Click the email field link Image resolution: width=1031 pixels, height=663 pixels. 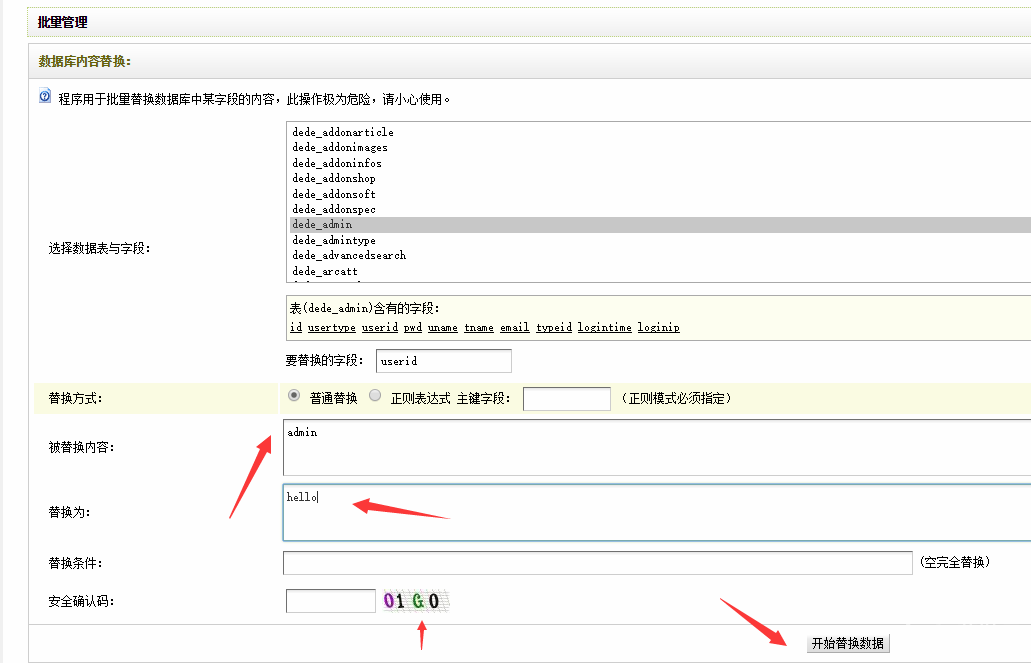click(514, 327)
